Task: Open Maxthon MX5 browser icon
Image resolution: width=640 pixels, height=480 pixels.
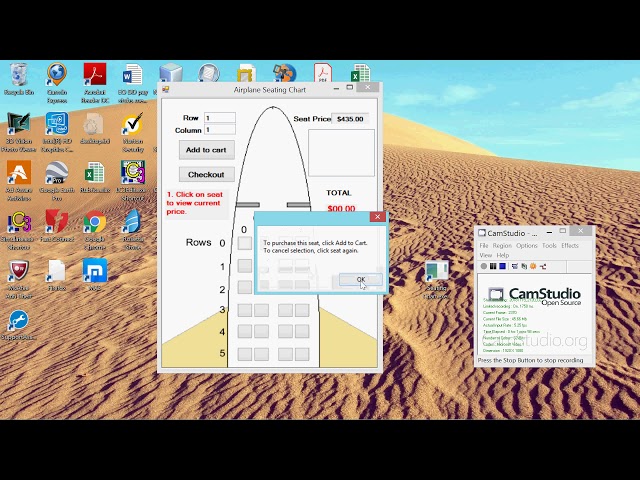Action: 95,275
